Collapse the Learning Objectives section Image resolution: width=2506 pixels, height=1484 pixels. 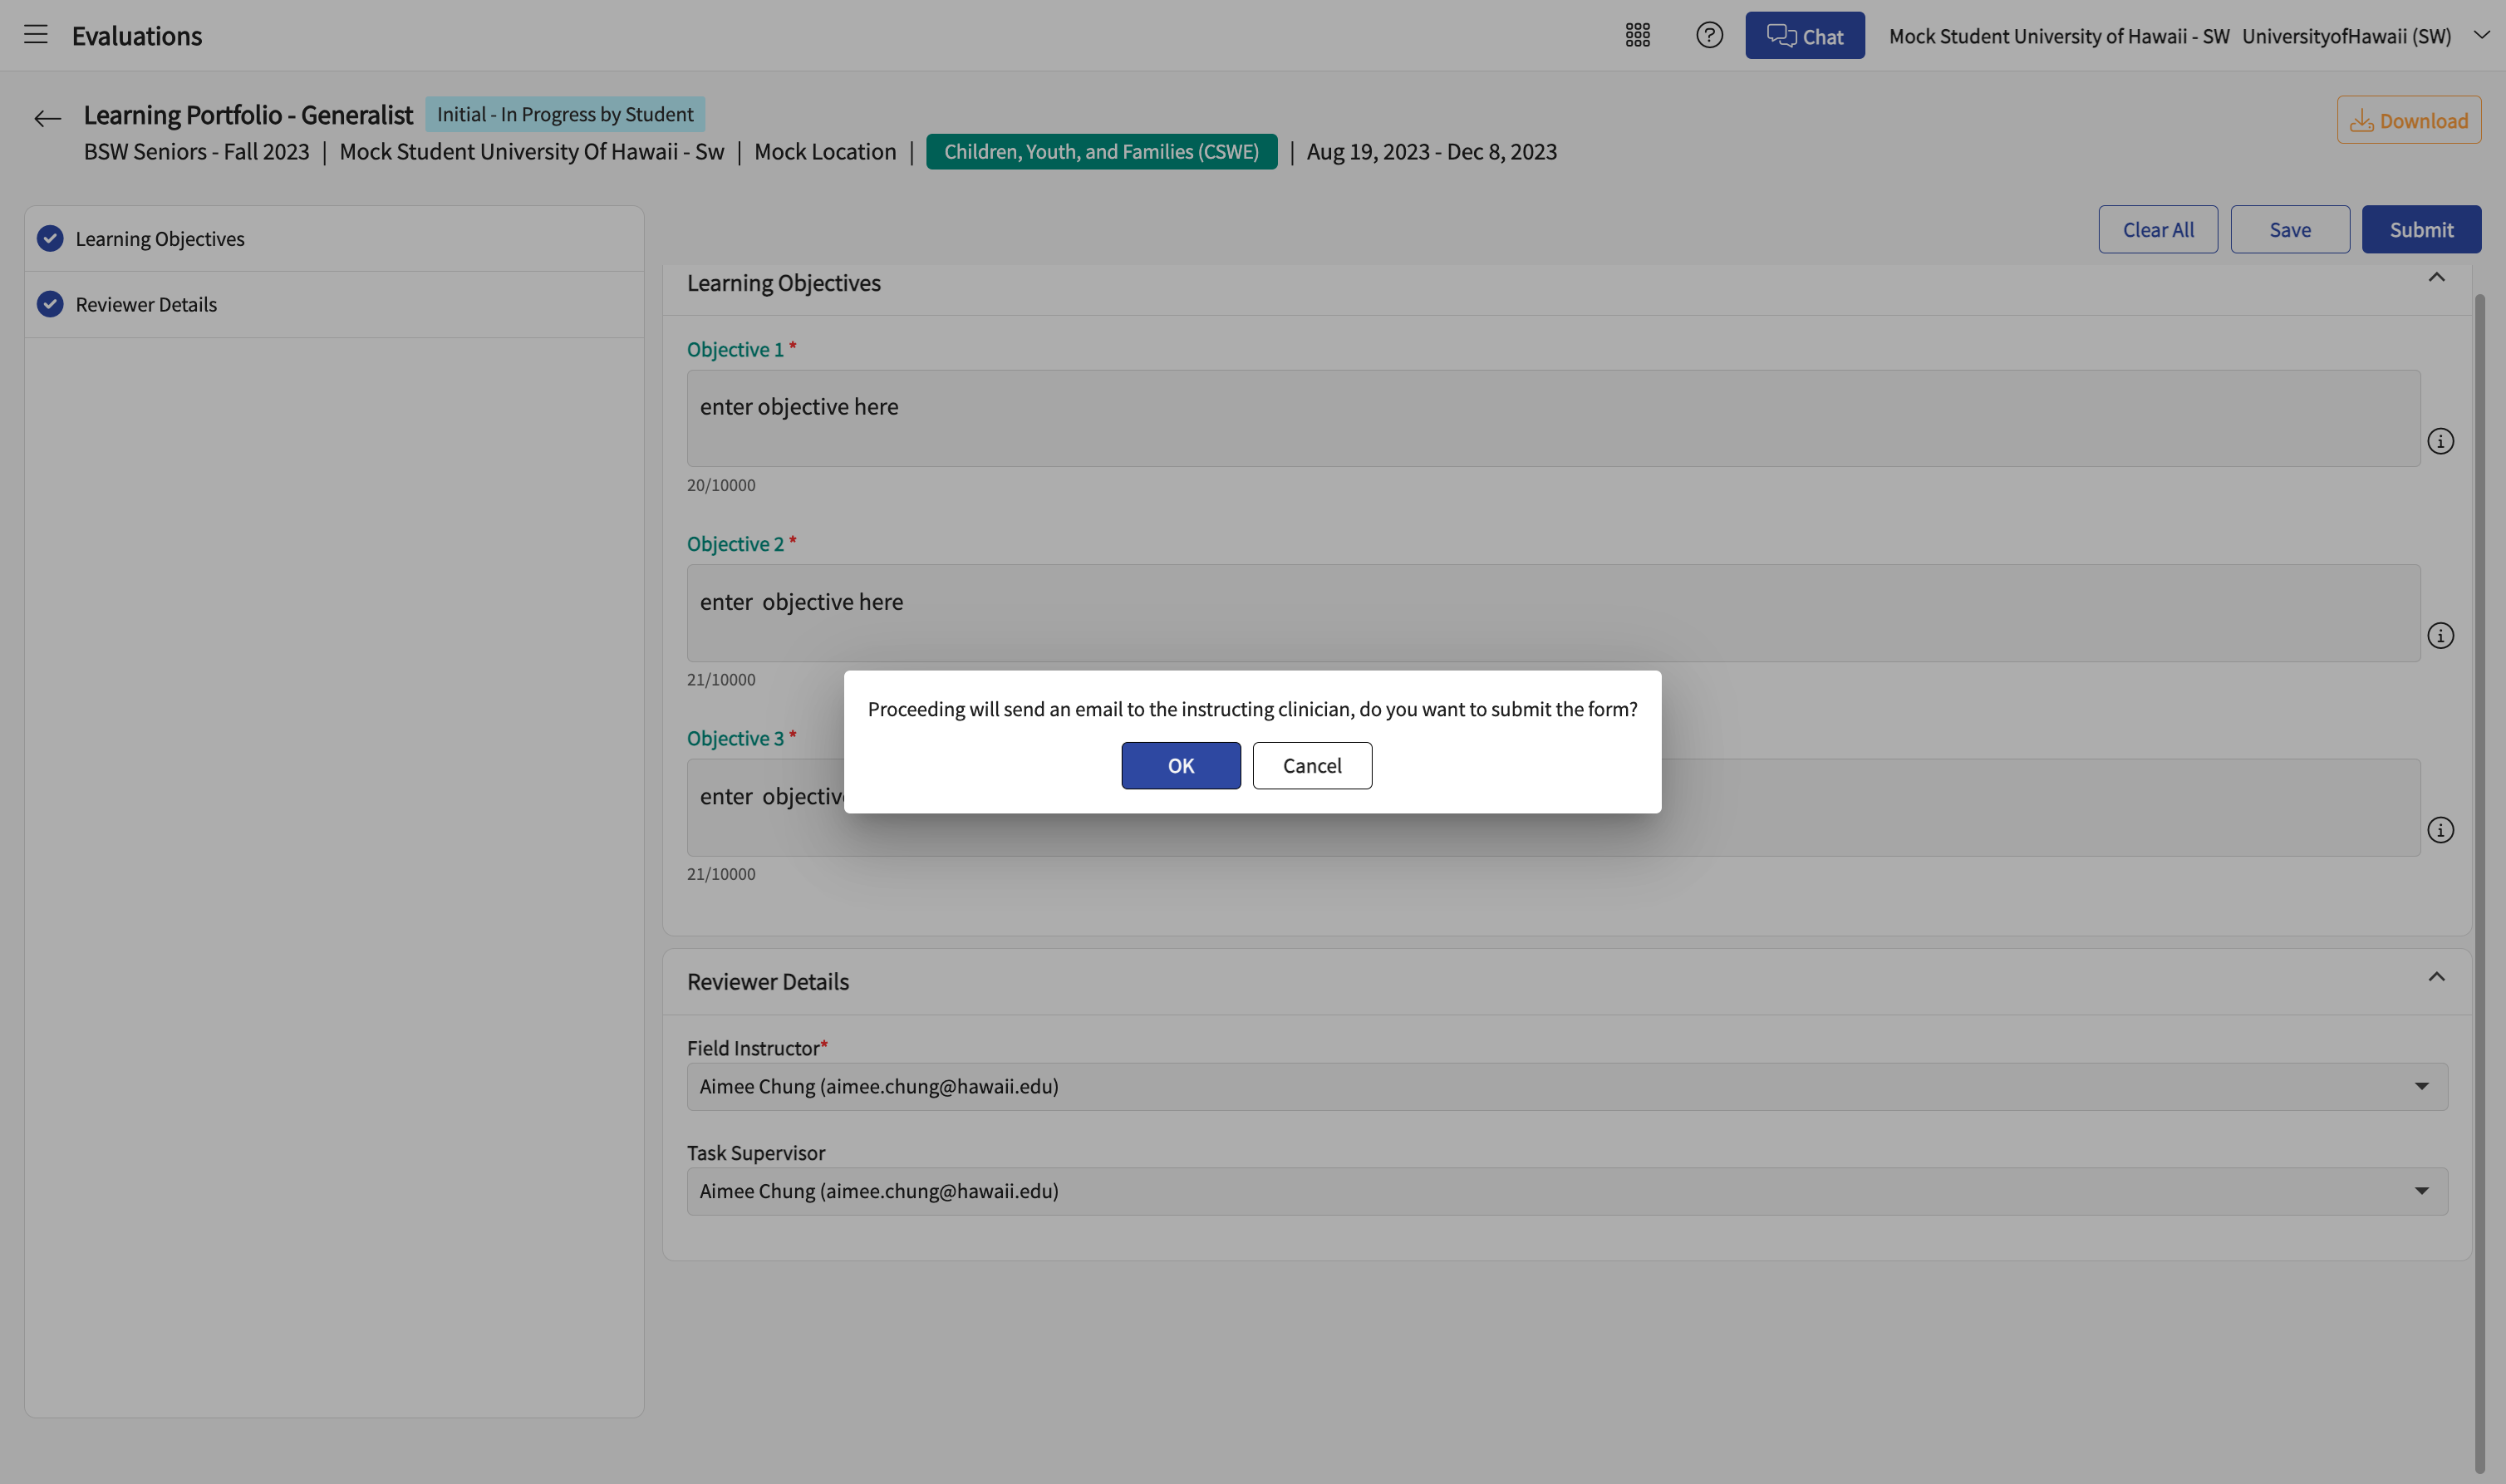tap(2437, 278)
